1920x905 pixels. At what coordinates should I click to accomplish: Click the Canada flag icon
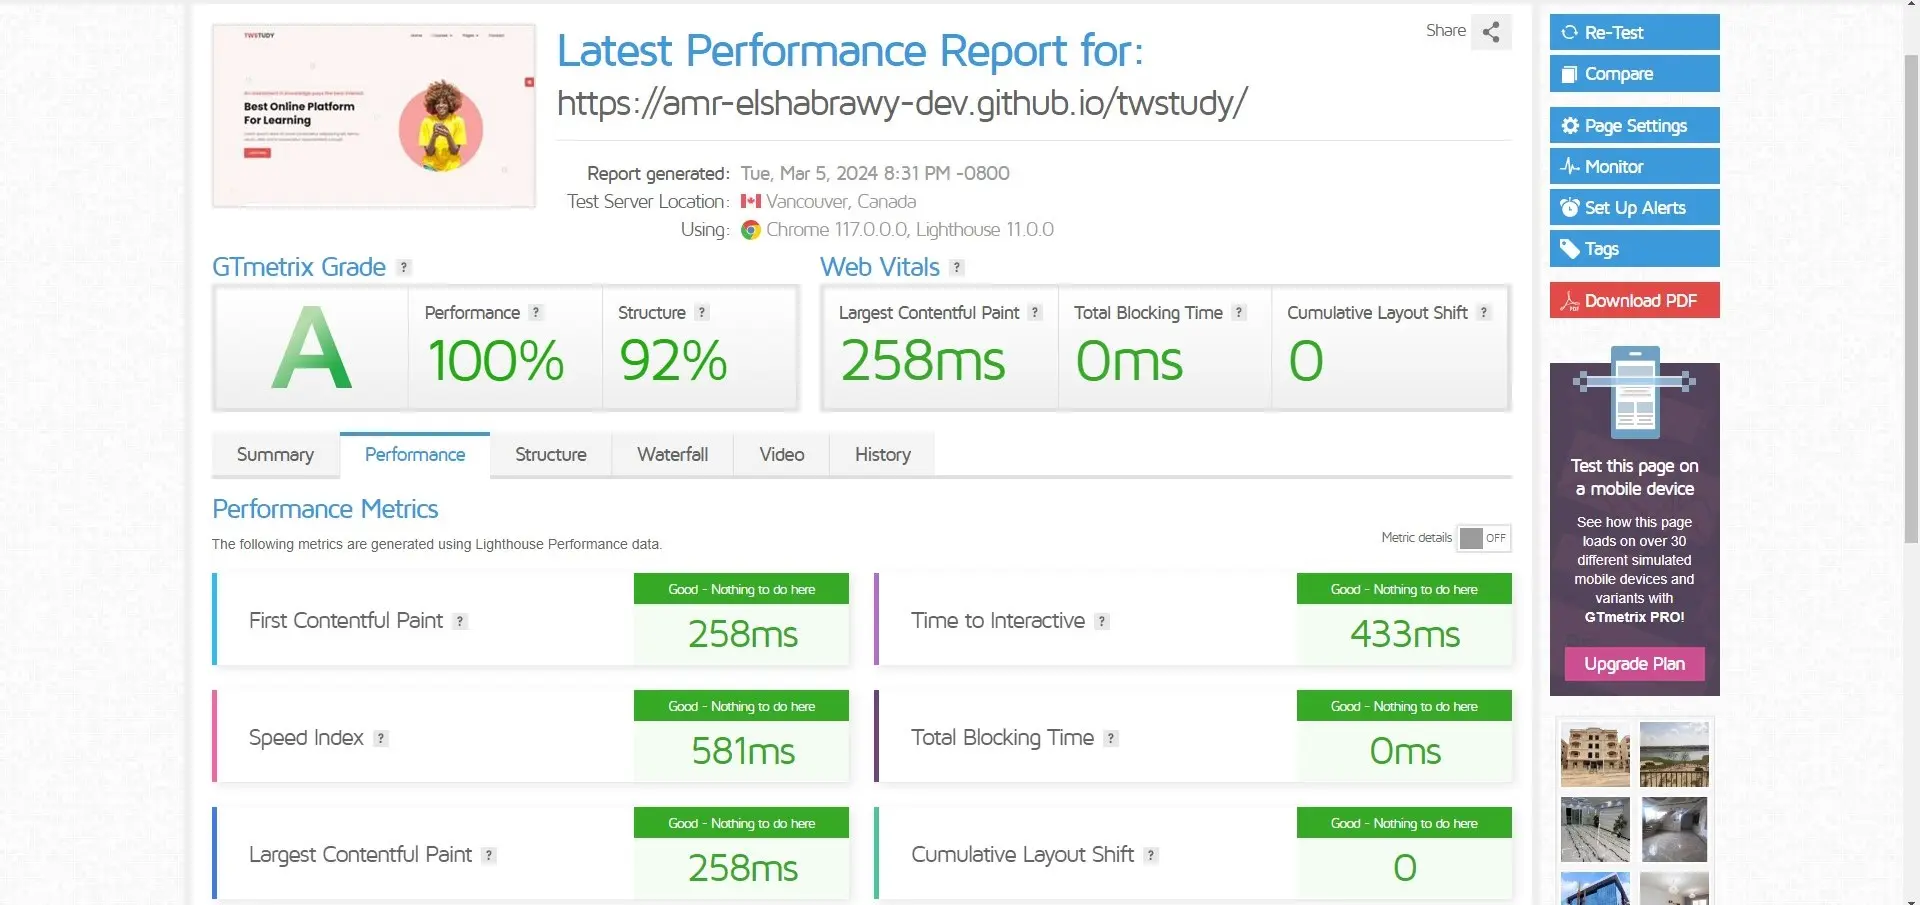point(751,201)
